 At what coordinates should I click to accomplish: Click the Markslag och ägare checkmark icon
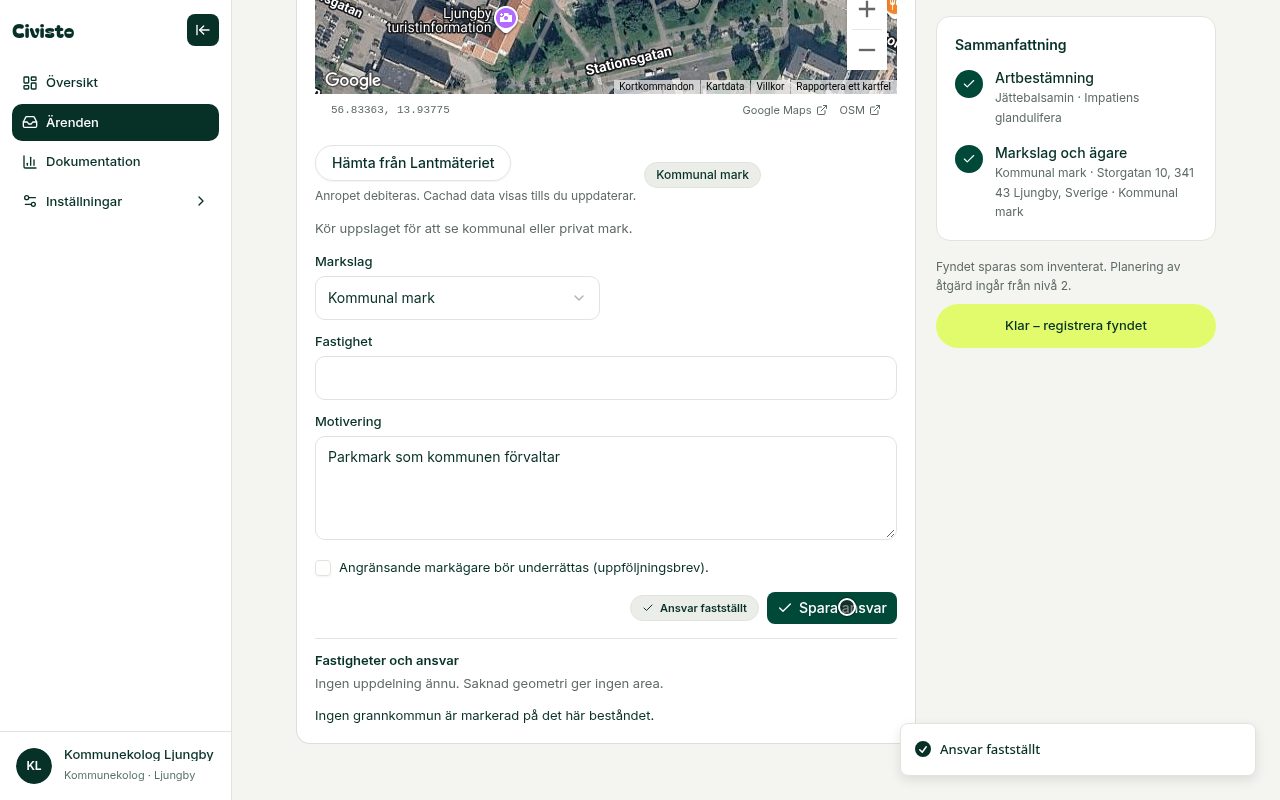tap(969, 159)
